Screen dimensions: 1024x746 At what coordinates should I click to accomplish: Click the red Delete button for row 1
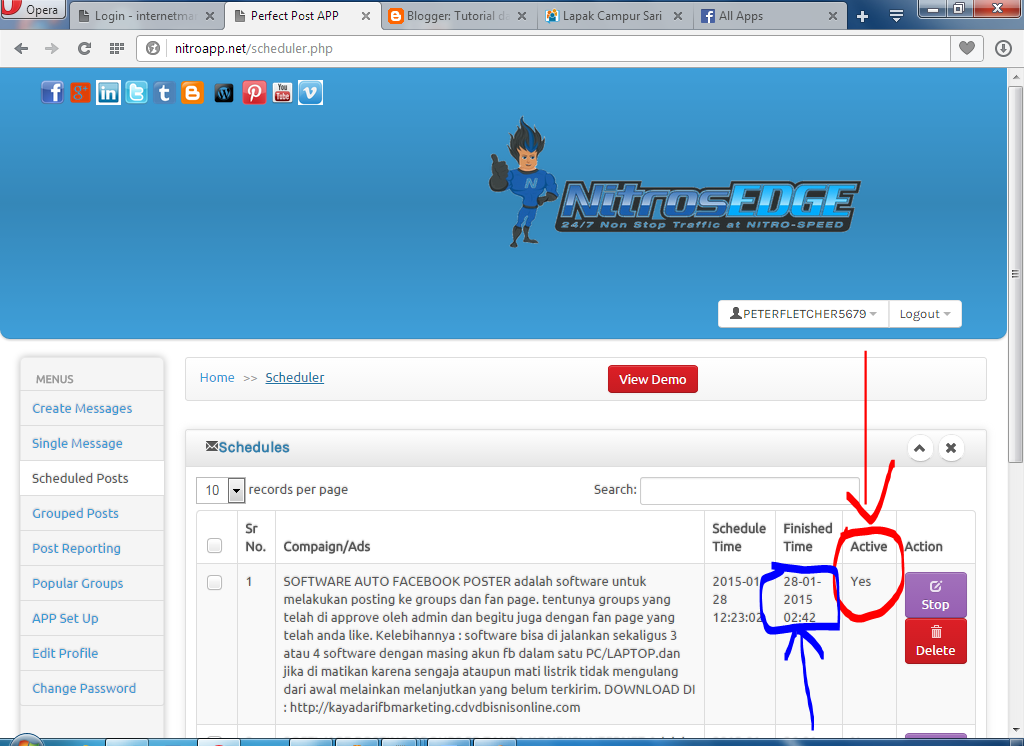(935, 641)
